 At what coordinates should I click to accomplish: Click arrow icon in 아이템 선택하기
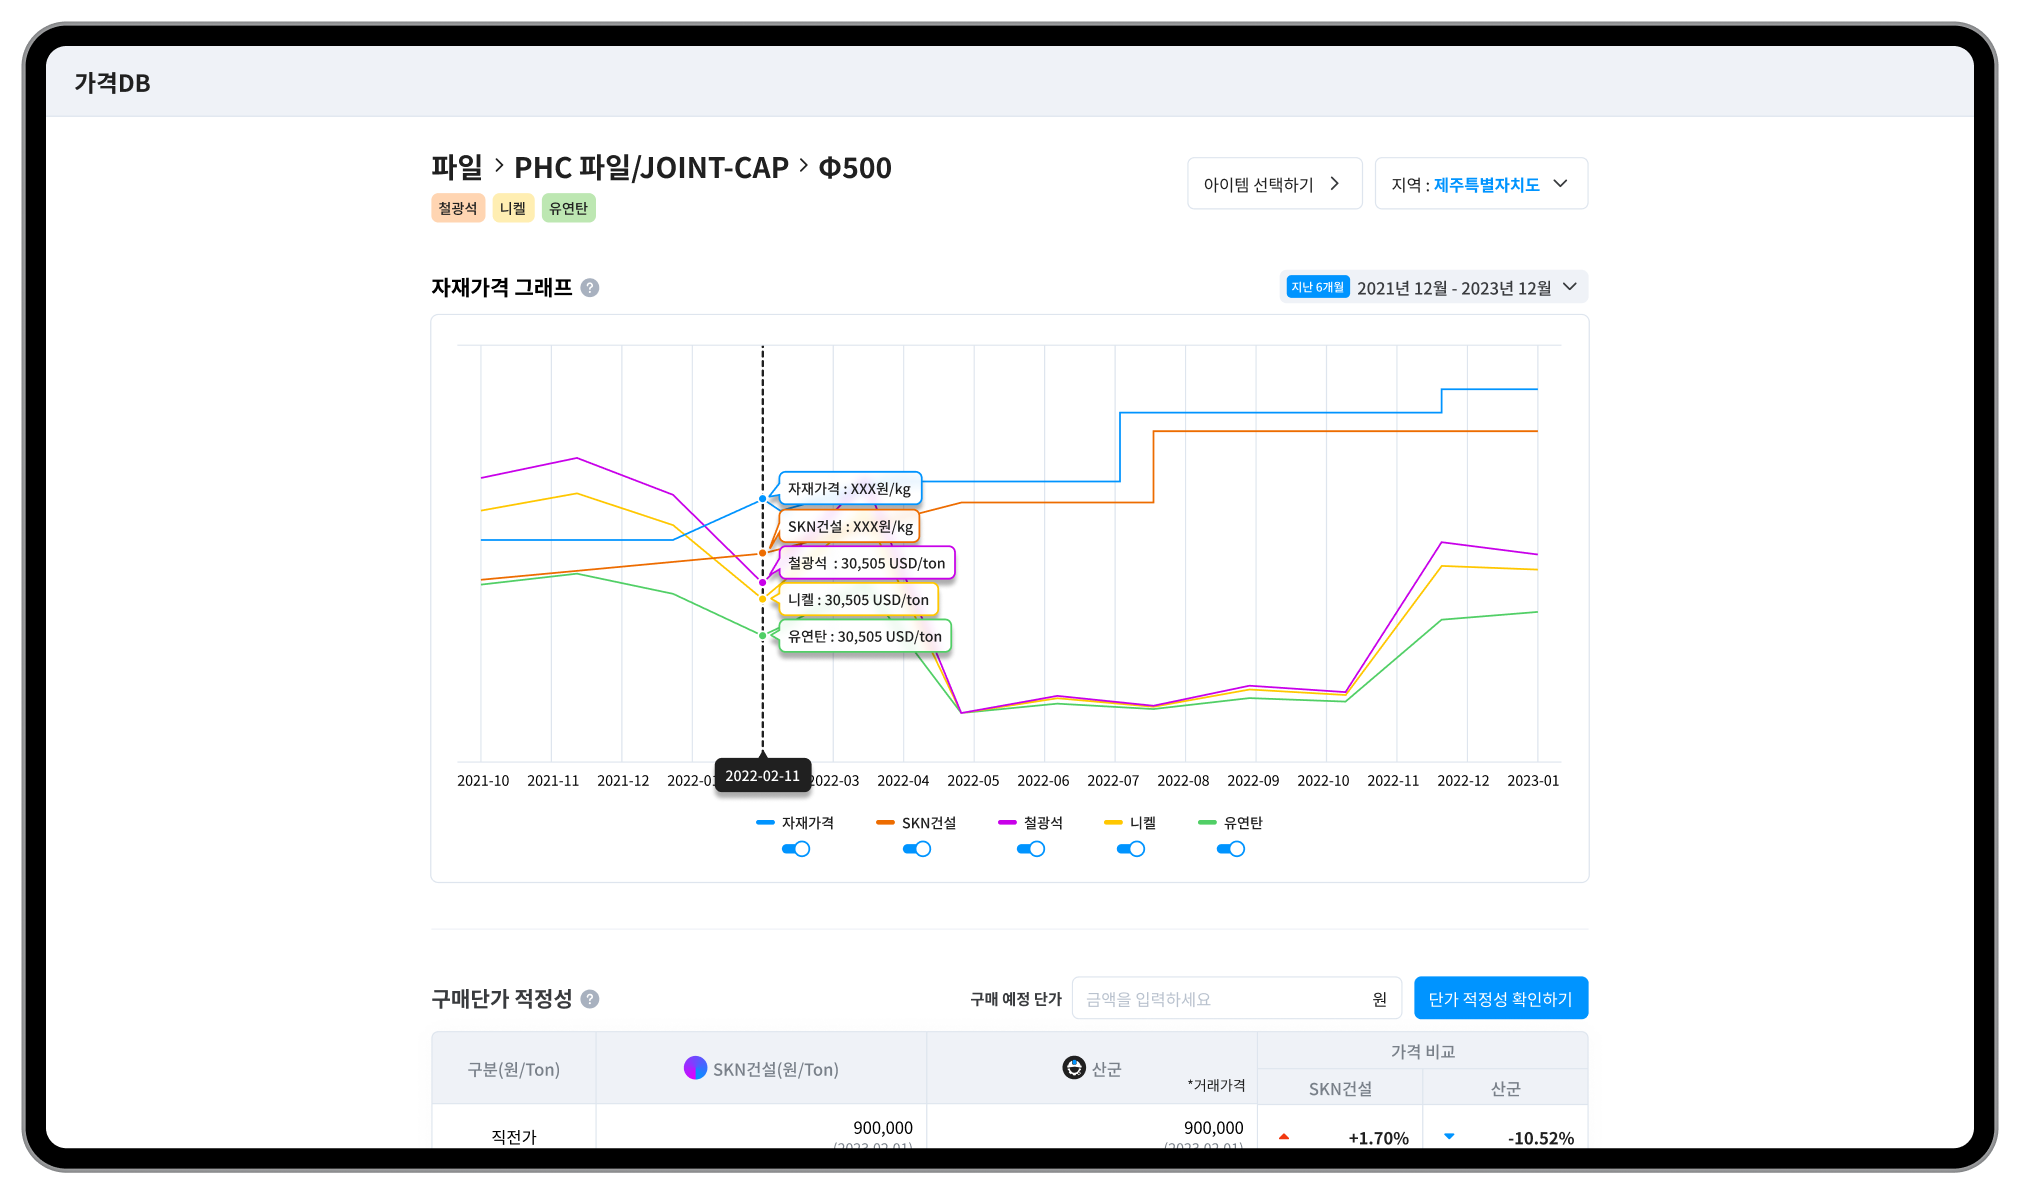[1334, 184]
